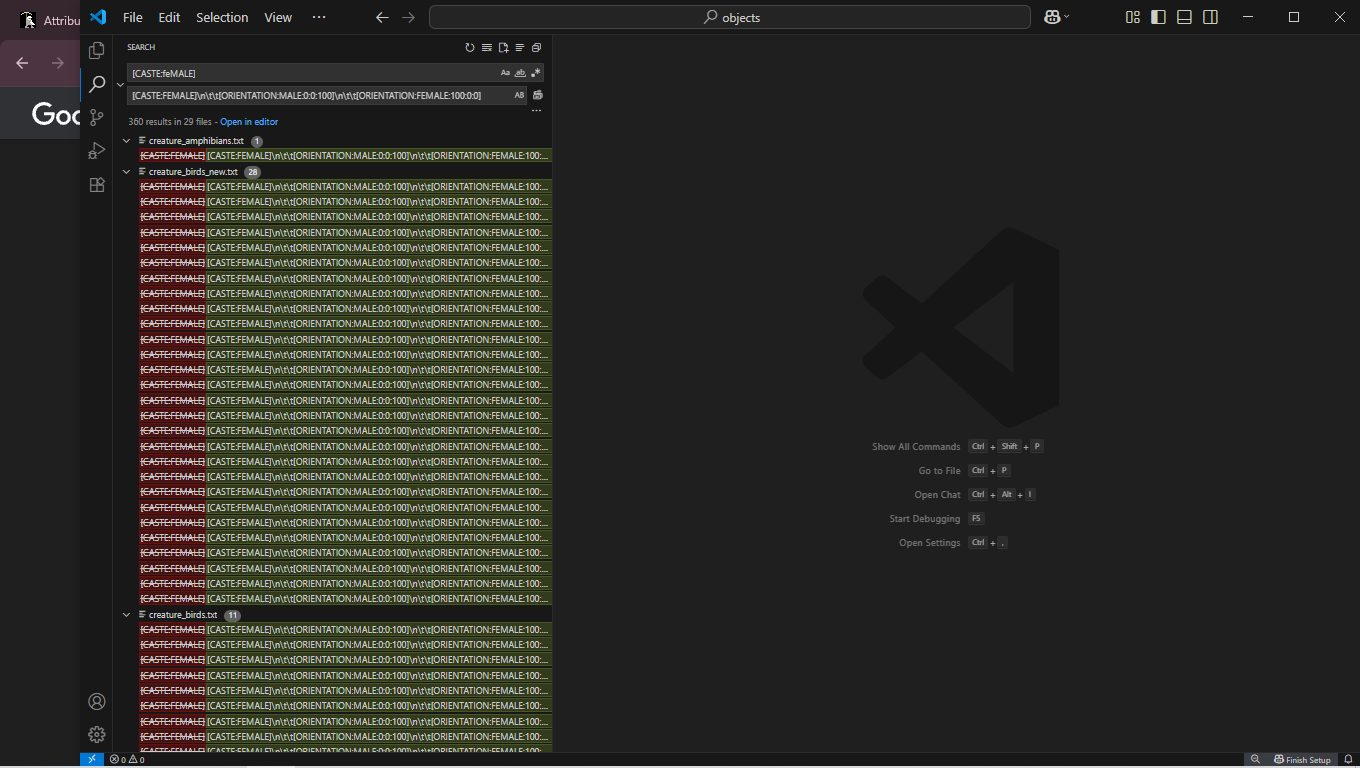Select the first match under creature_birds_new.txt
The height and width of the screenshot is (768, 1360).
(x=345, y=187)
